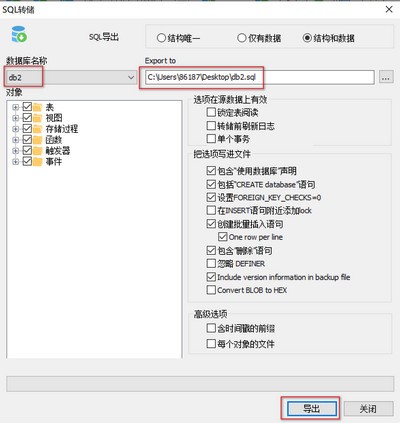Click the 存储过程 folder icon
Image resolution: width=400 pixels, height=423 pixels.
click(x=38, y=129)
